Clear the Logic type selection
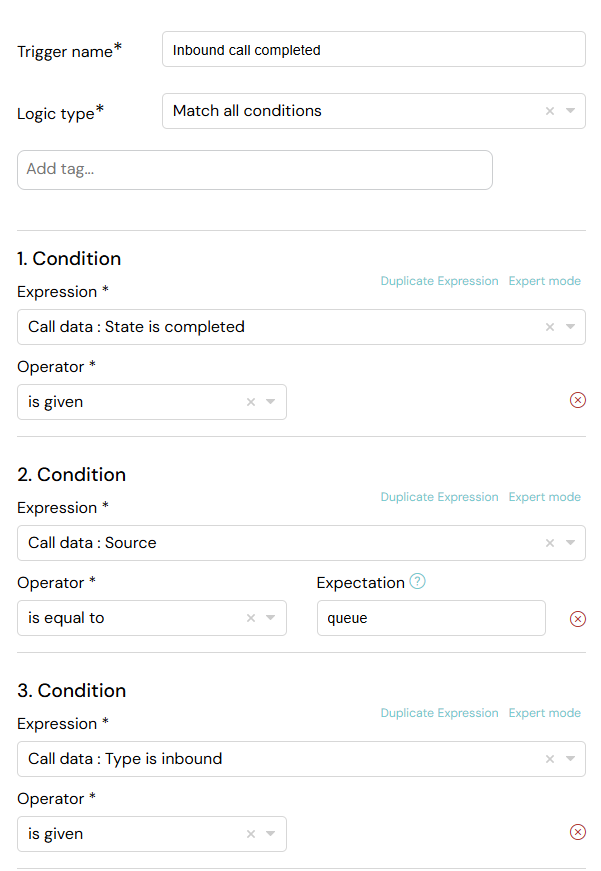This screenshot has height=871, width=601. click(x=550, y=111)
